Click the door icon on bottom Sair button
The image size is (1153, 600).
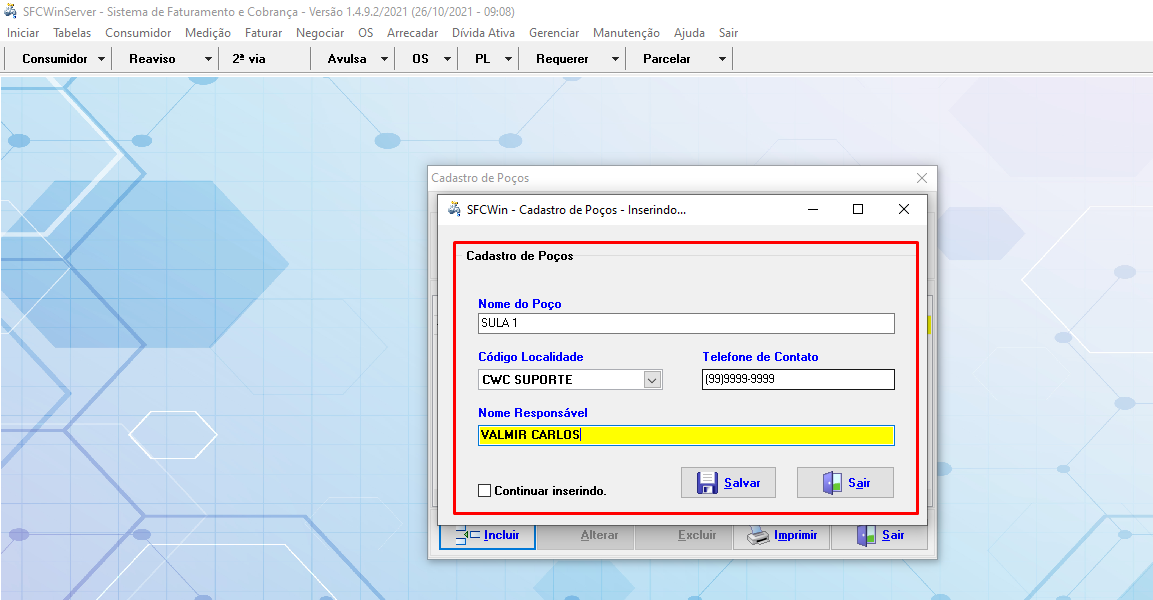pos(866,536)
